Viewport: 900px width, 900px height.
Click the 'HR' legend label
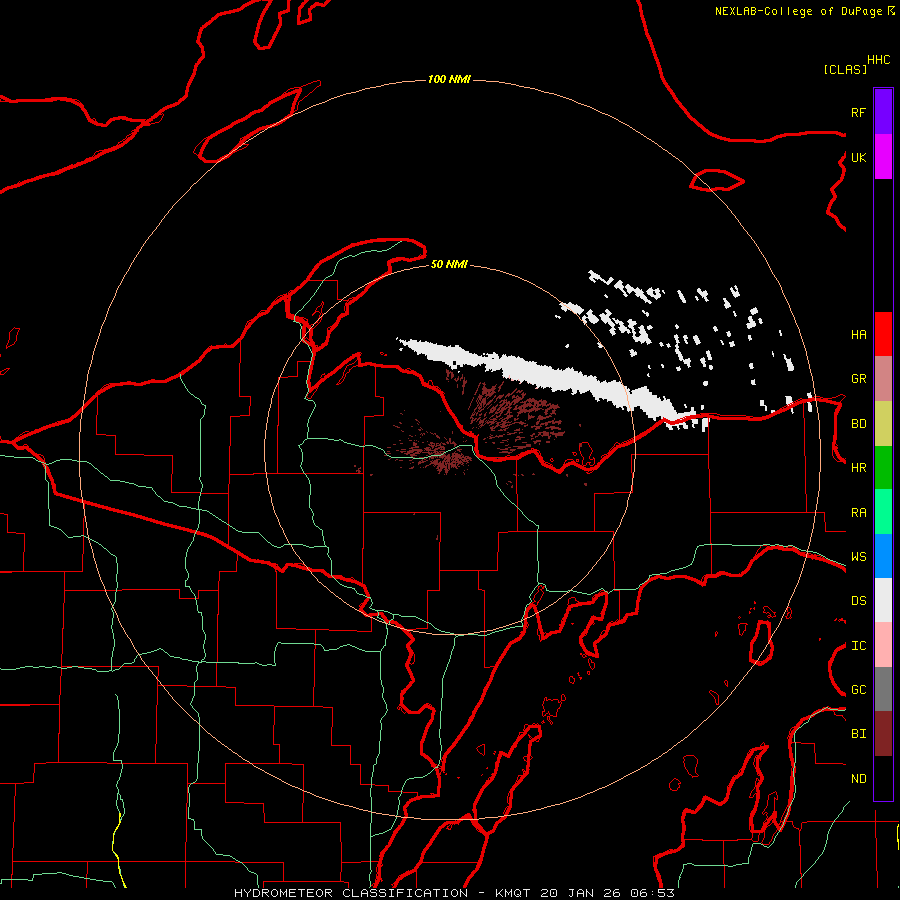pos(858,468)
